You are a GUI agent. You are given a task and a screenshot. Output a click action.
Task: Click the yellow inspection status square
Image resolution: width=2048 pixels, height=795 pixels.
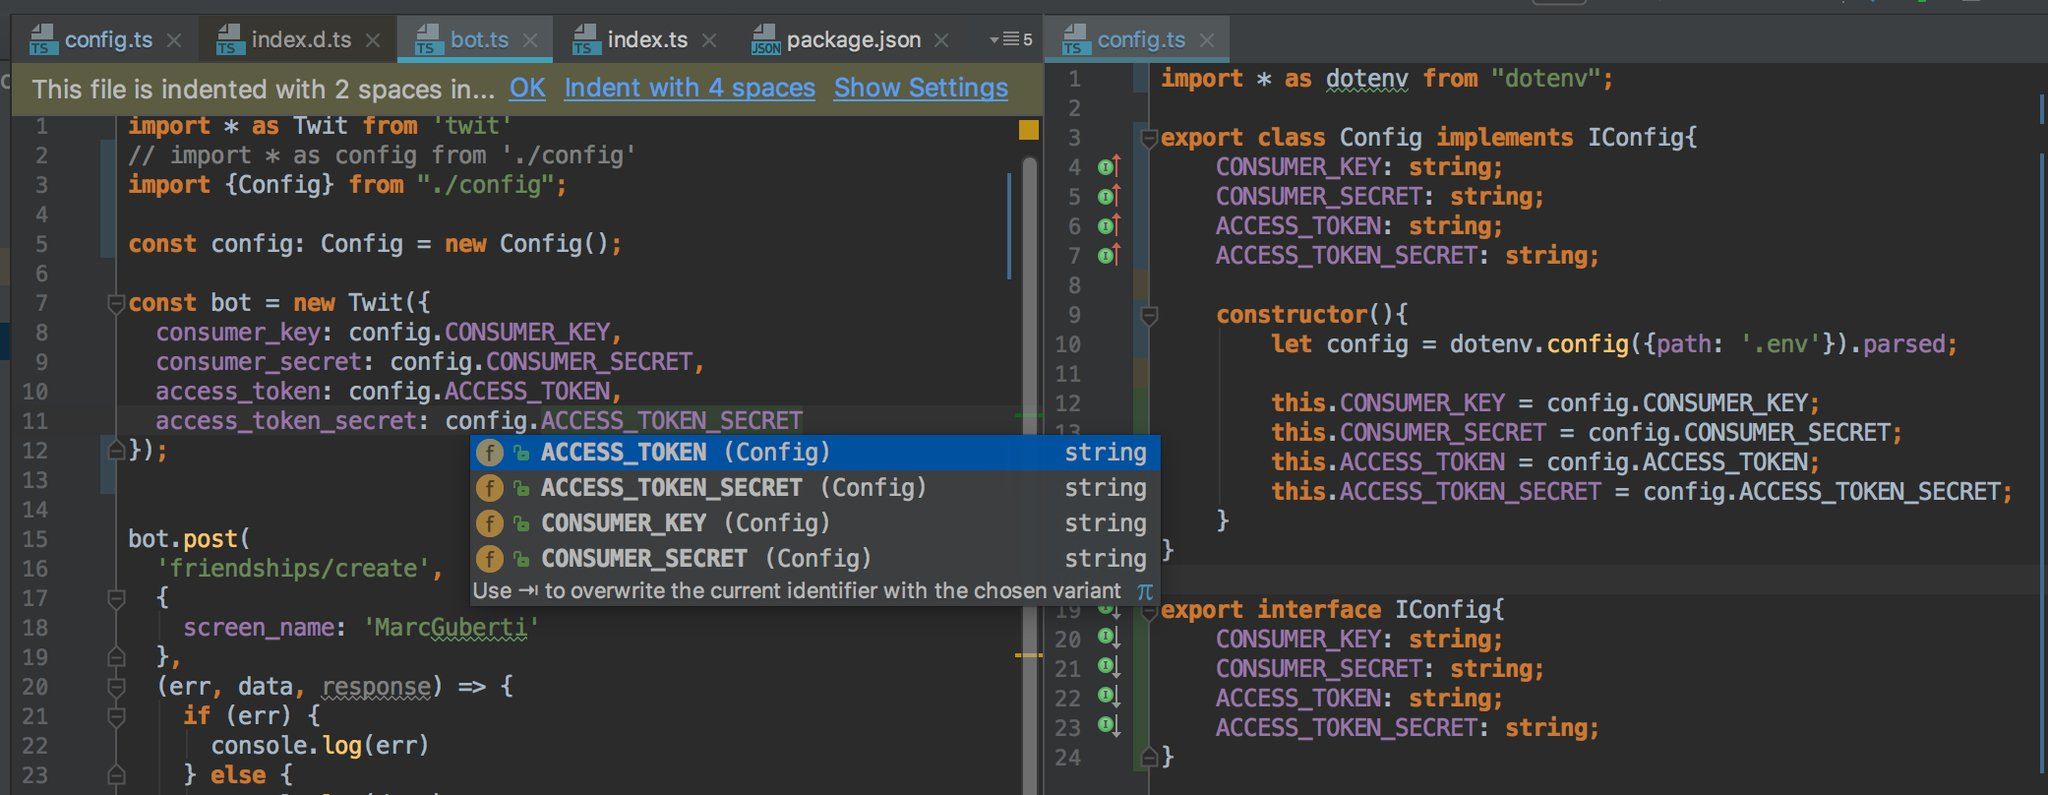(1028, 130)
